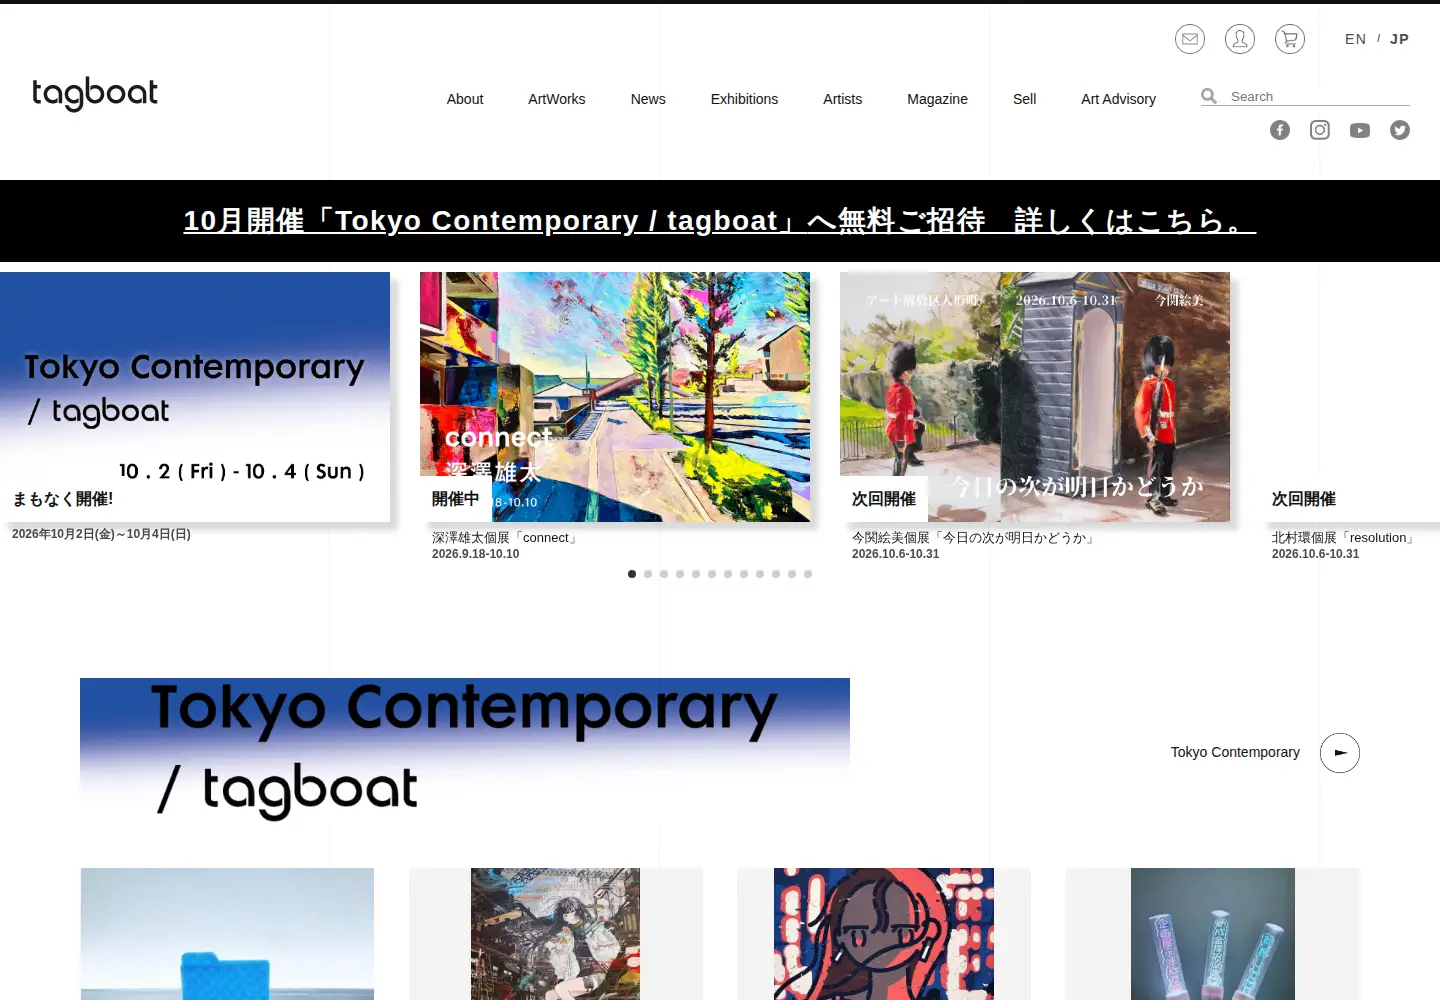Open the guardsmen painting exhibition slide
Image resolution: width=1440 pixels, height=1000 pixels.
[1035, 397]
